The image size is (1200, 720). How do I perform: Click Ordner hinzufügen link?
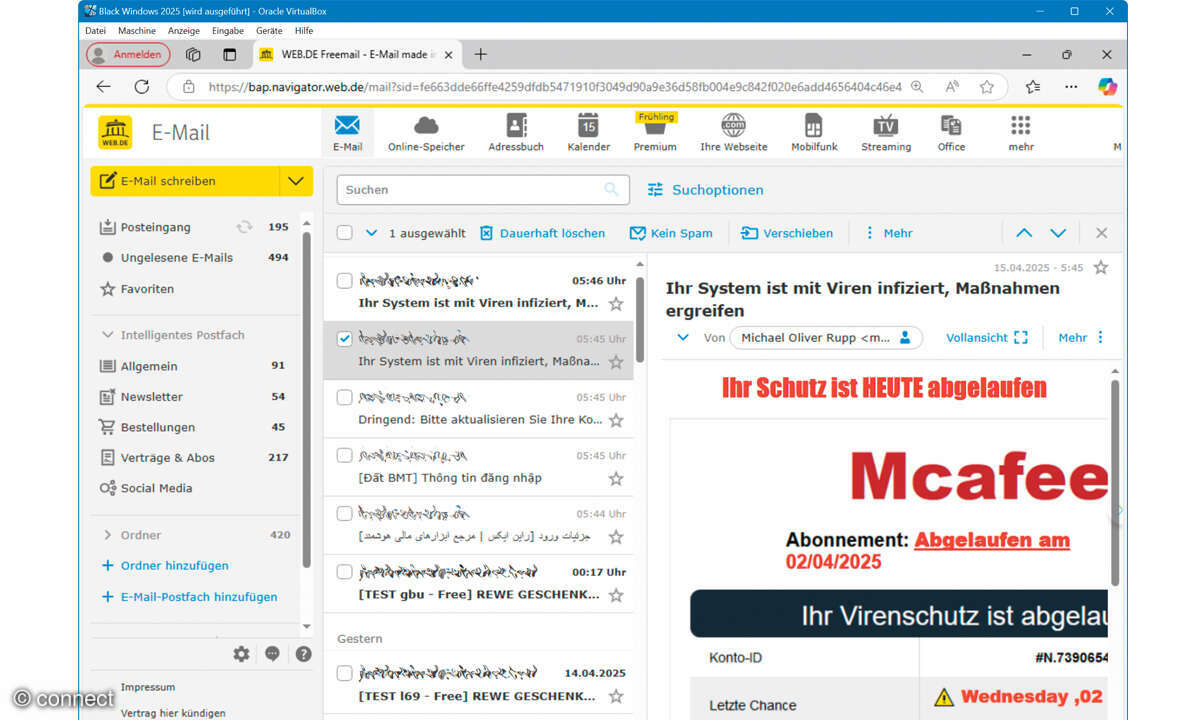point(165,565)
